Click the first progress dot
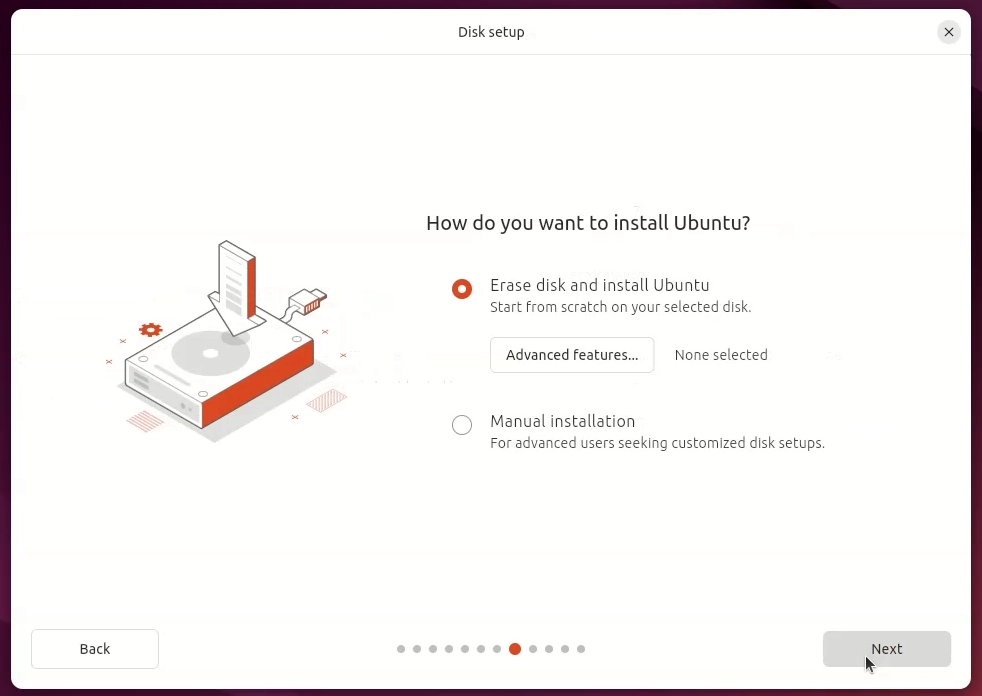Viewport: 982px width, 696px height. [401, 649]
